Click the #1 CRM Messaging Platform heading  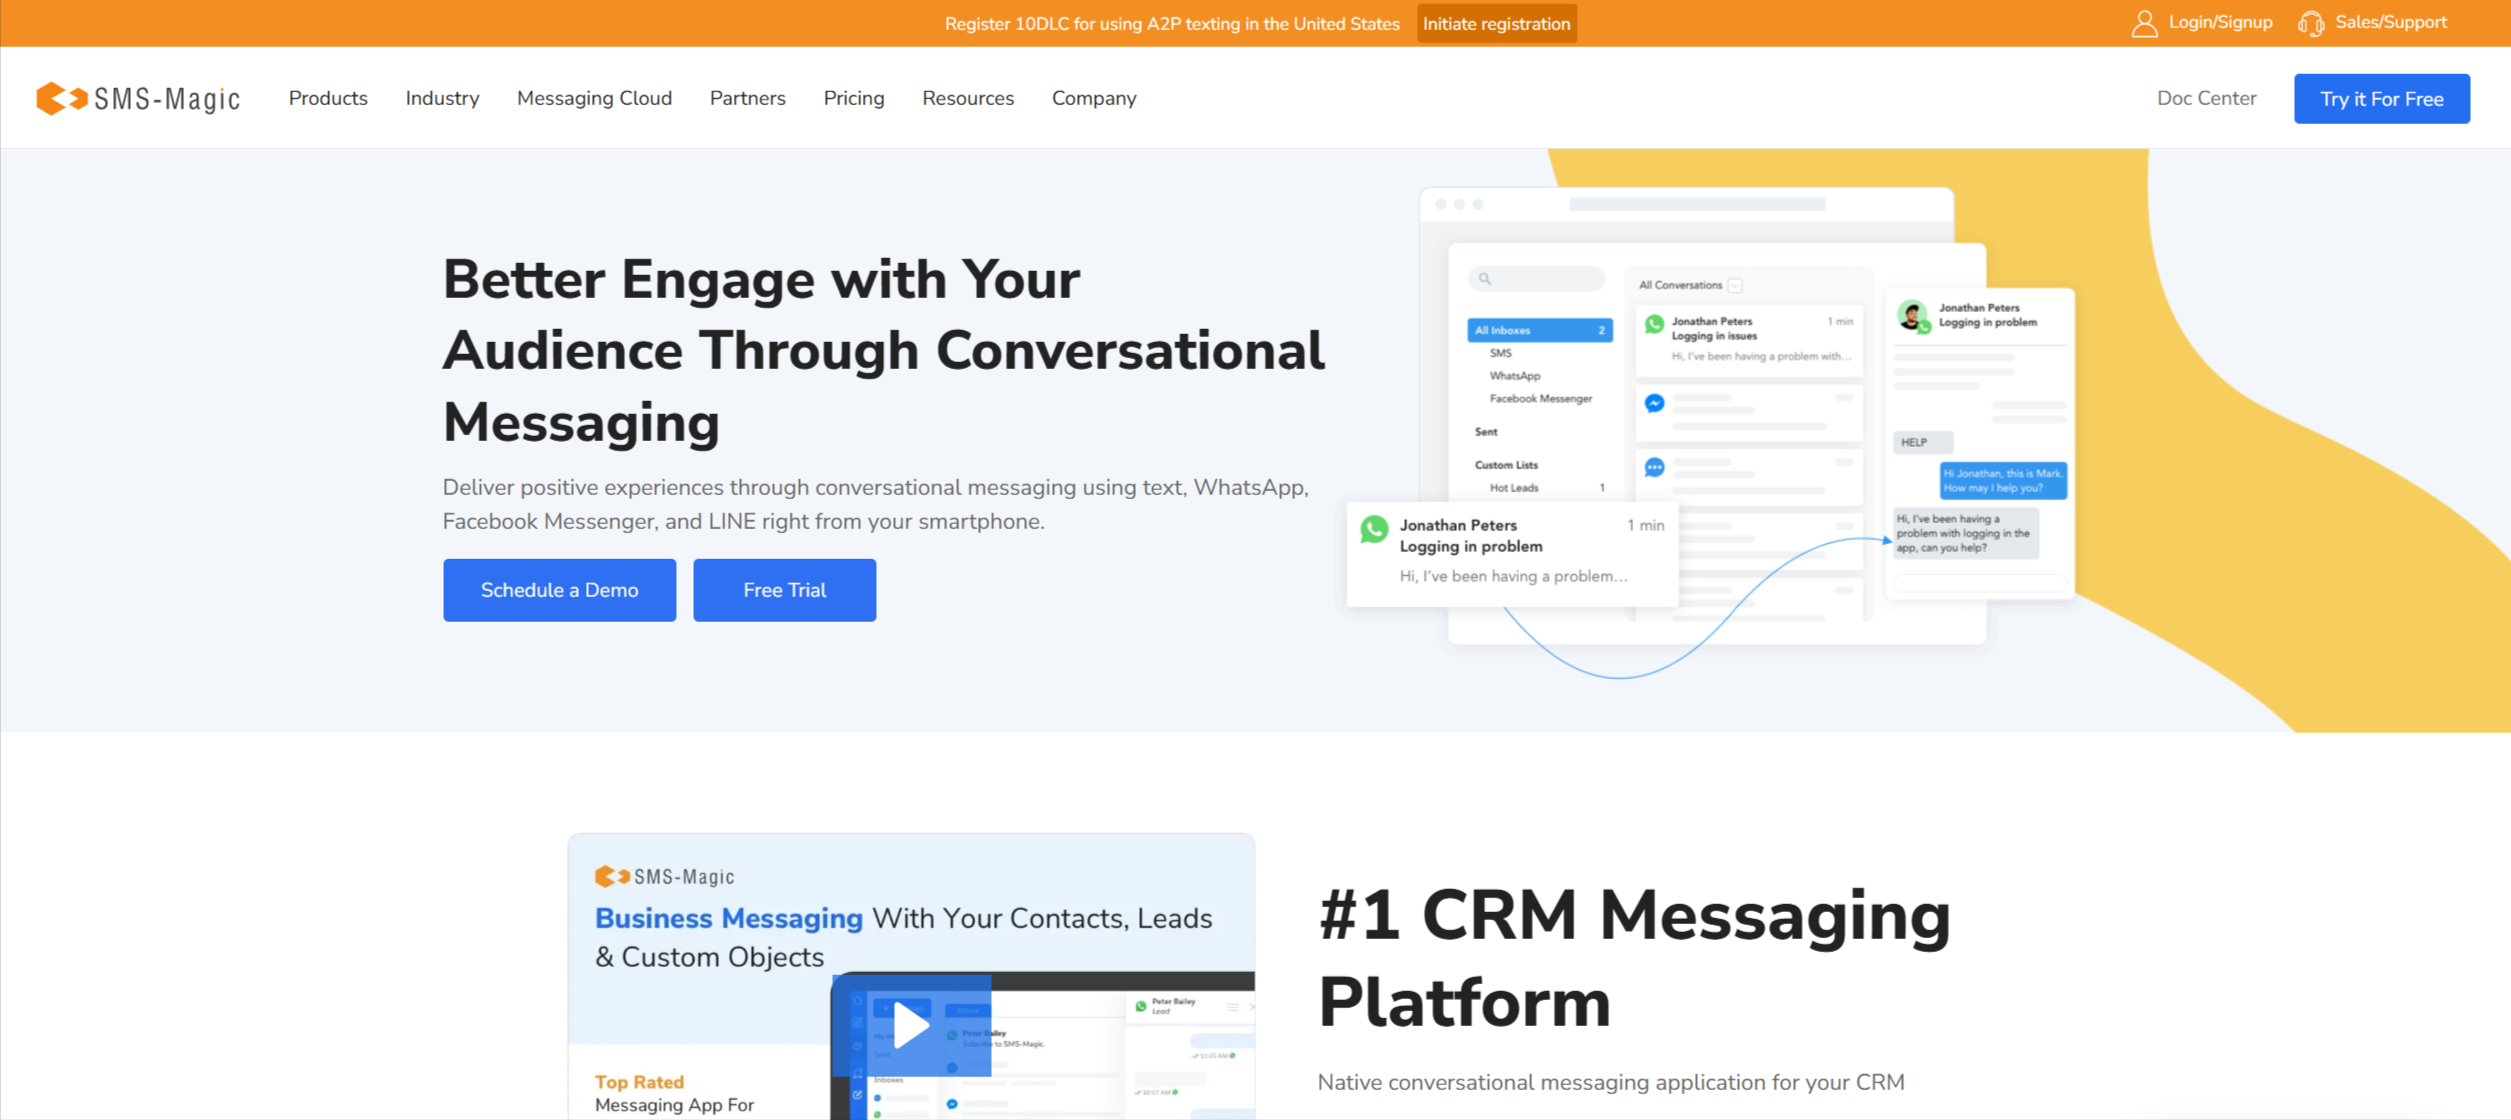point(1634,958)
